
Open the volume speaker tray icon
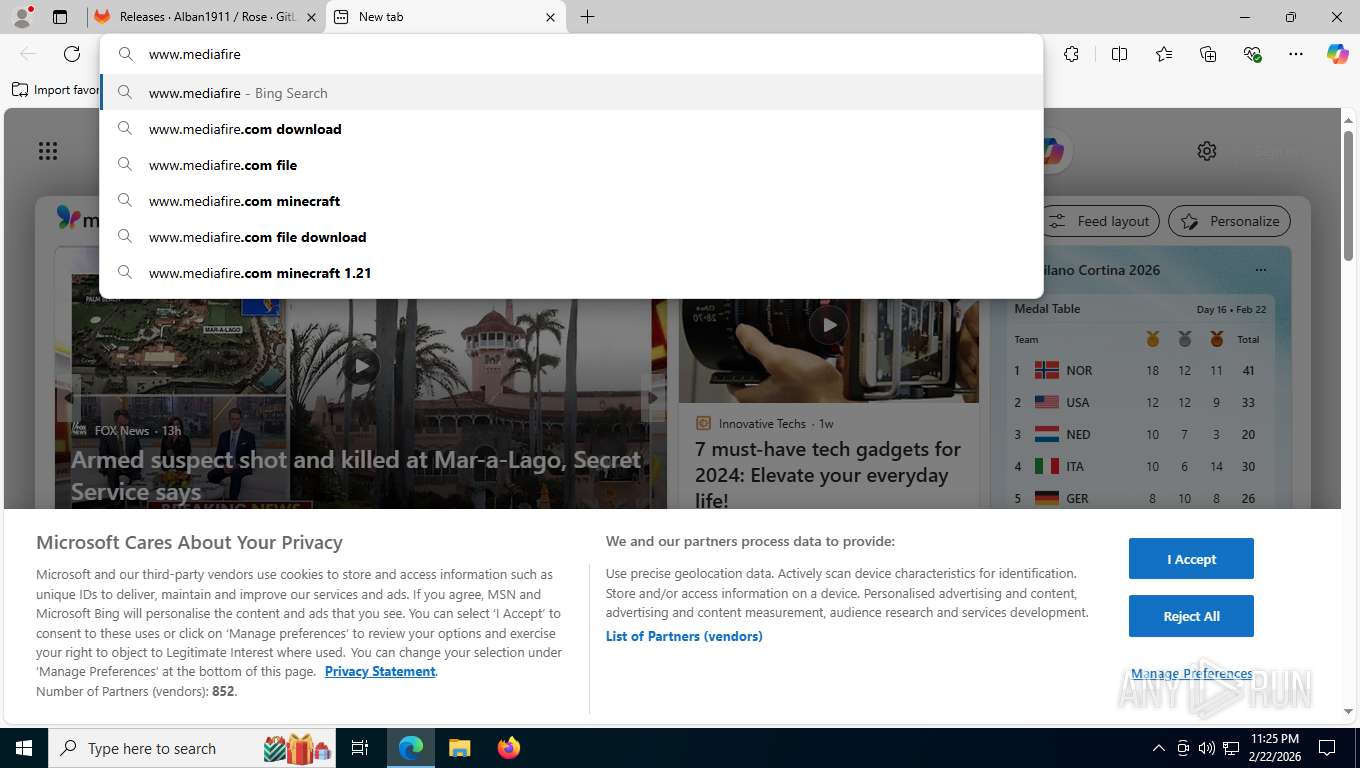click(x=1207, y=748)
